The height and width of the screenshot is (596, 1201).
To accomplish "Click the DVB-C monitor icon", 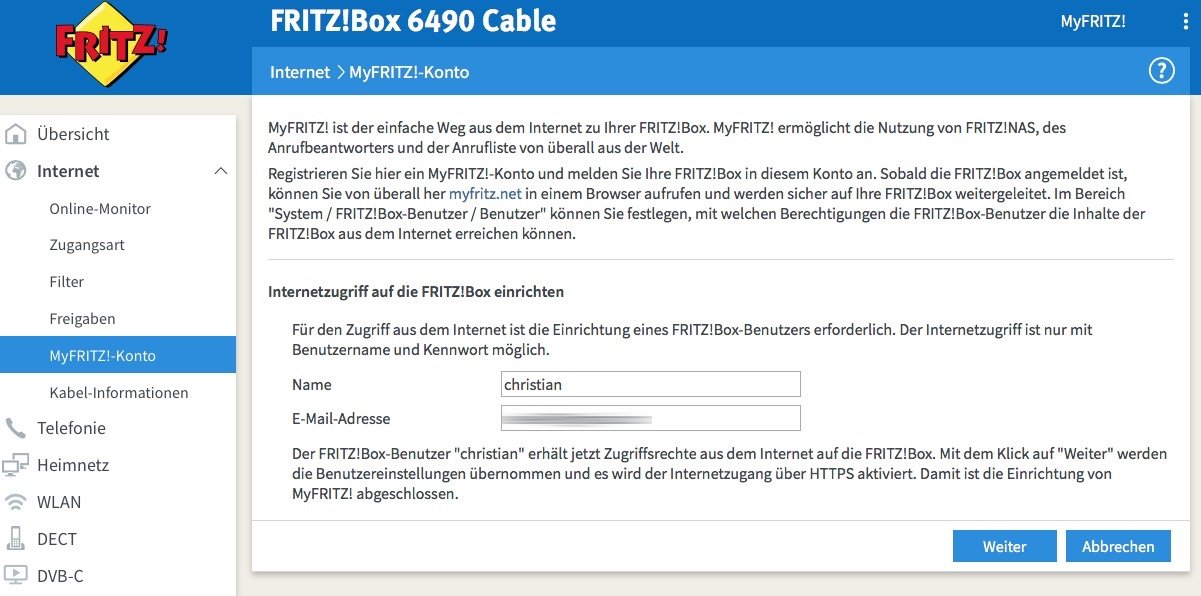I will pos(15,576).
